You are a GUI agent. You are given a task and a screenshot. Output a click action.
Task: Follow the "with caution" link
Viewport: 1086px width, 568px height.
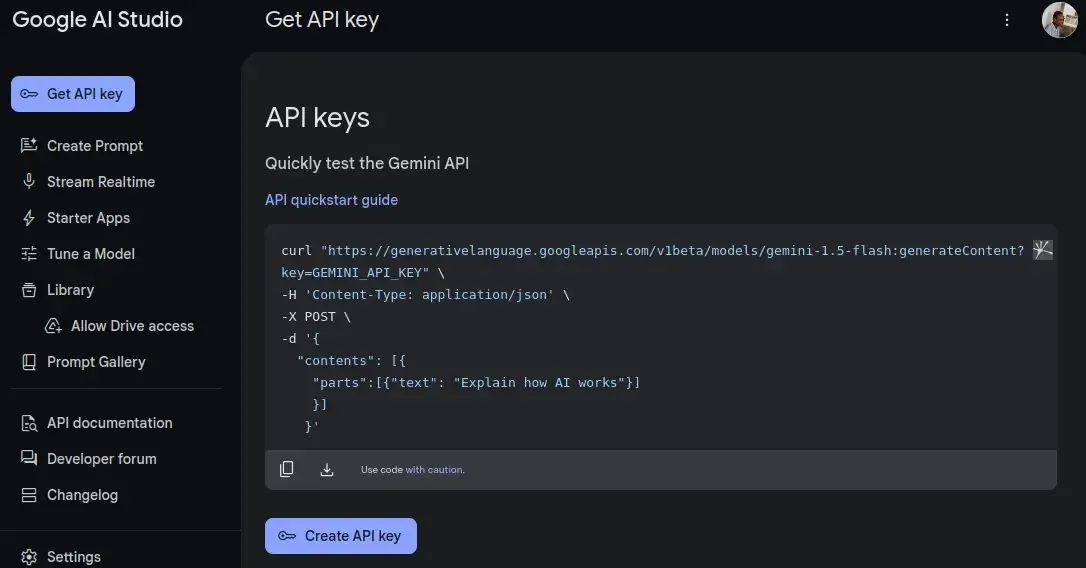point(434,470)
